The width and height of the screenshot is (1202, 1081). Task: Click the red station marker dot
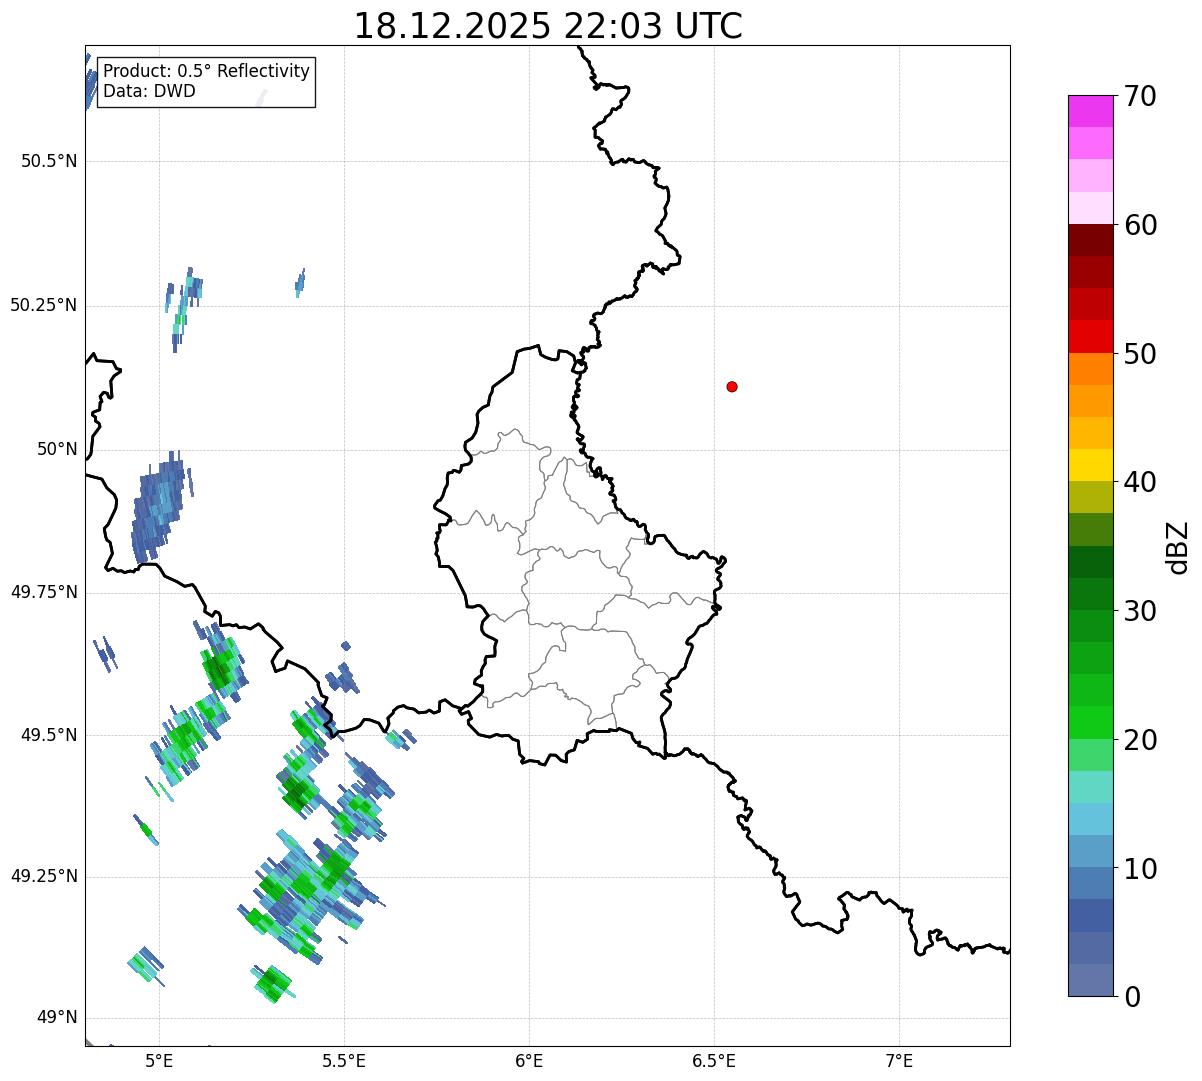pos(732,386)
